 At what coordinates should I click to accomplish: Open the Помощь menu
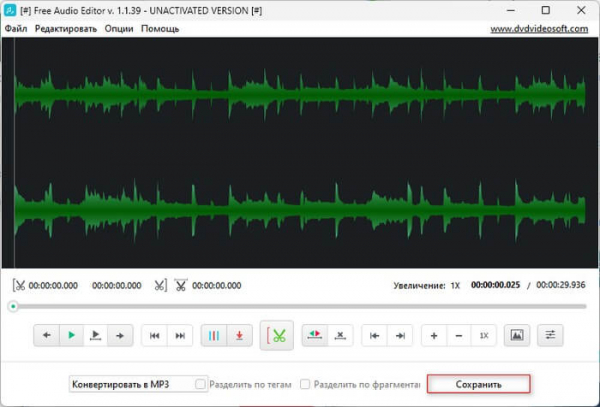coord(160,29)
